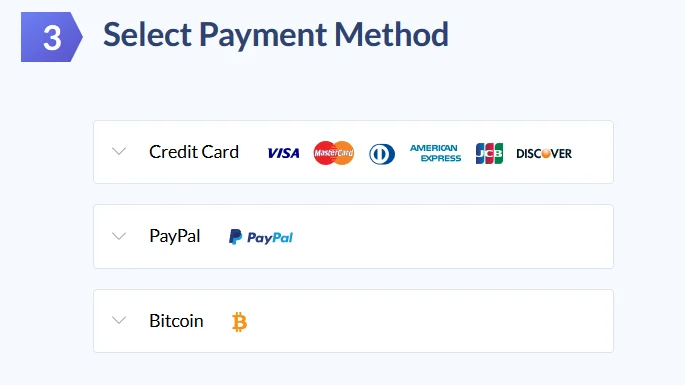Click empty space in the PayPal row
The image size is (685, 385).
[x=452, y=236]
